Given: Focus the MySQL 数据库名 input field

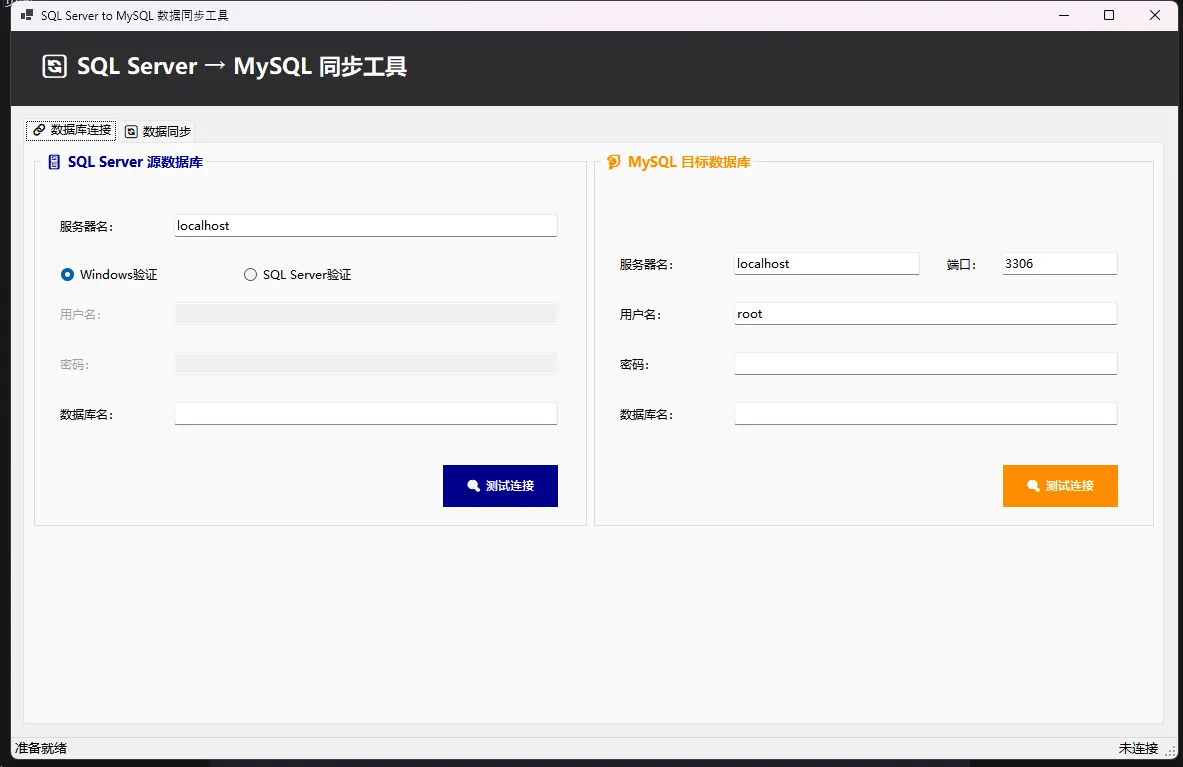Looking at the screenshot, I should [926, 414].
